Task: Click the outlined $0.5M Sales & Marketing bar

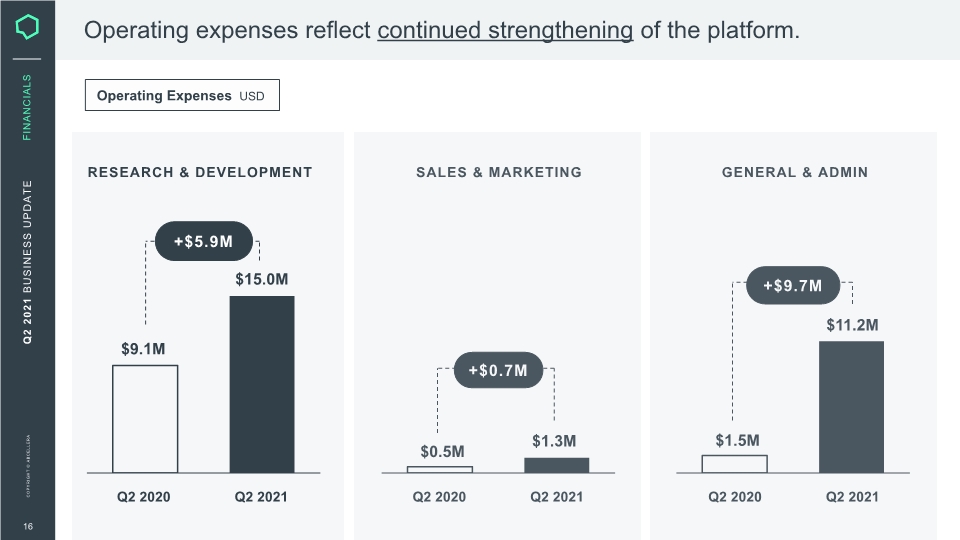Action: [440, 470]
